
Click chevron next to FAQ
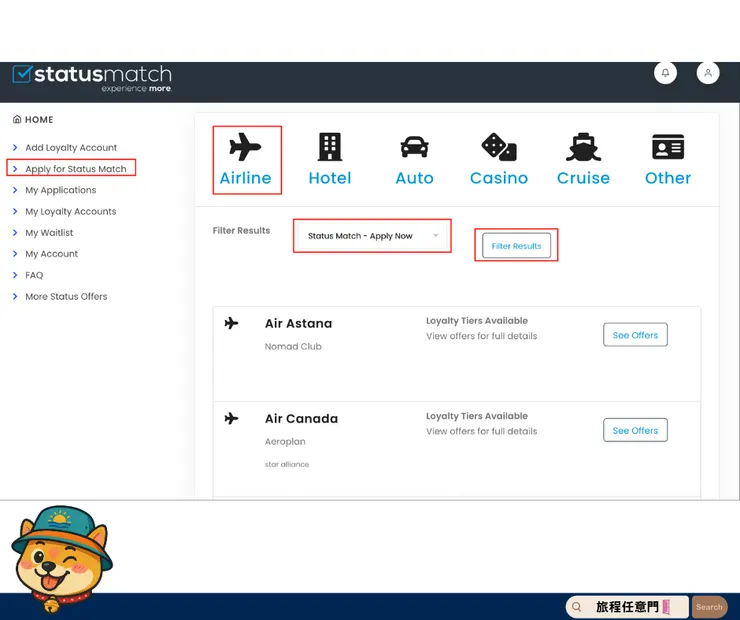[15, 275]
